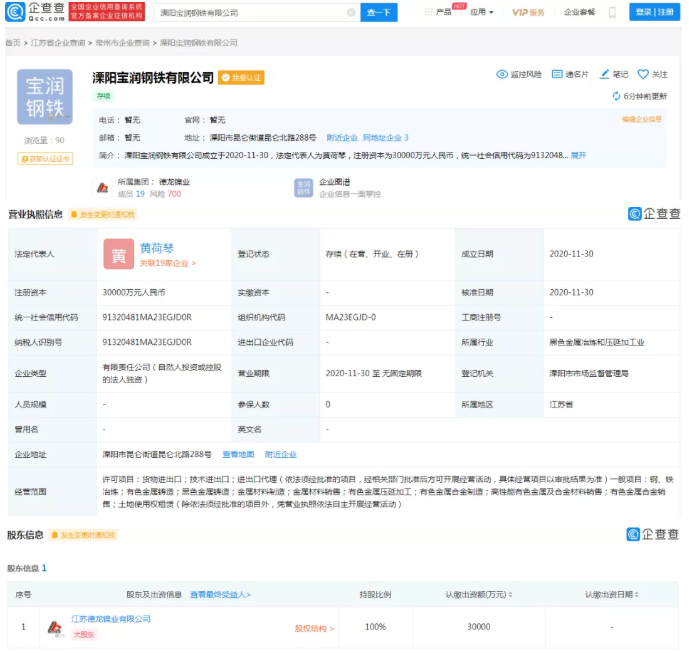Expand the company intro with 展开
Screen dimensions: 689x653
pos(578,155)
